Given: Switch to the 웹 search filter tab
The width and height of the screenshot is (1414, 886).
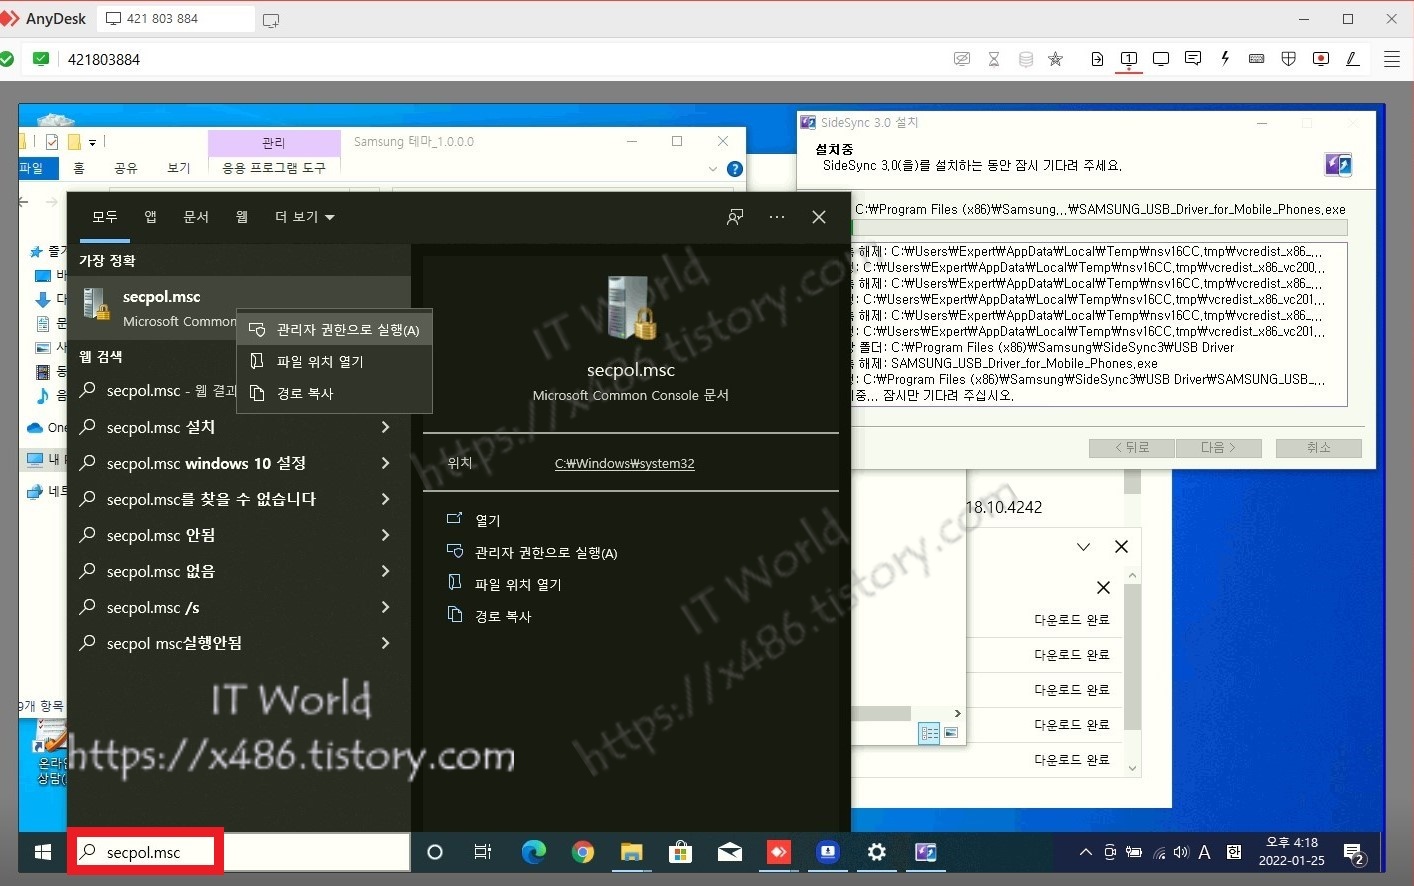Looking at the screenshot, I should point(242,217).
